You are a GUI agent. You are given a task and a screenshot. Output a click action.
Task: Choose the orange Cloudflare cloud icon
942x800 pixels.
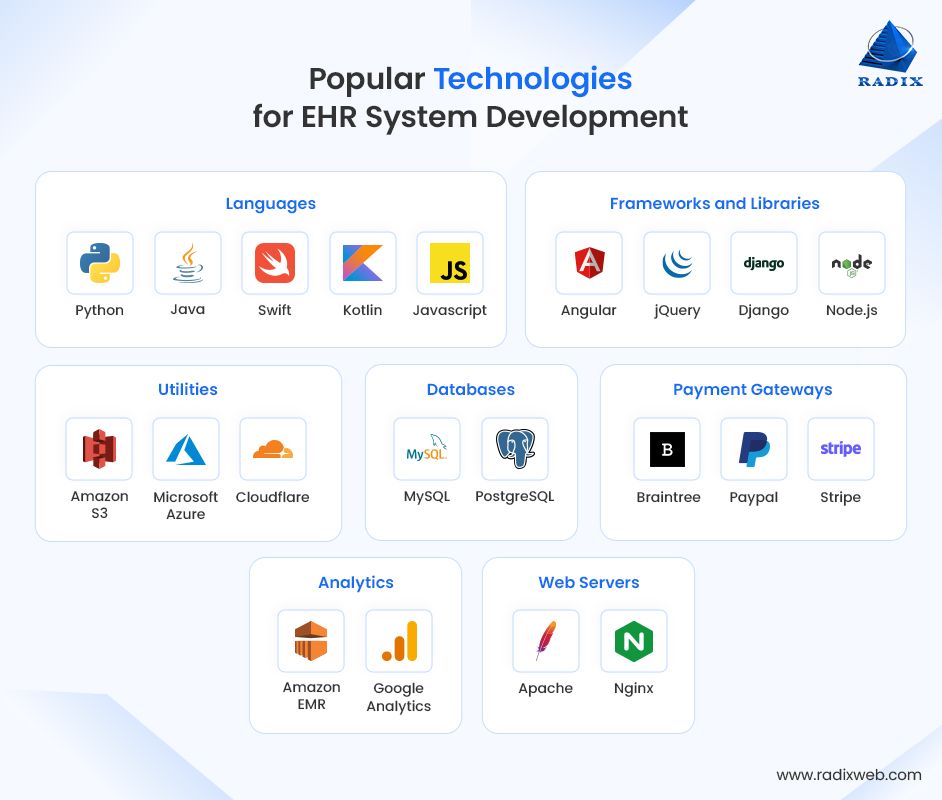273,449
